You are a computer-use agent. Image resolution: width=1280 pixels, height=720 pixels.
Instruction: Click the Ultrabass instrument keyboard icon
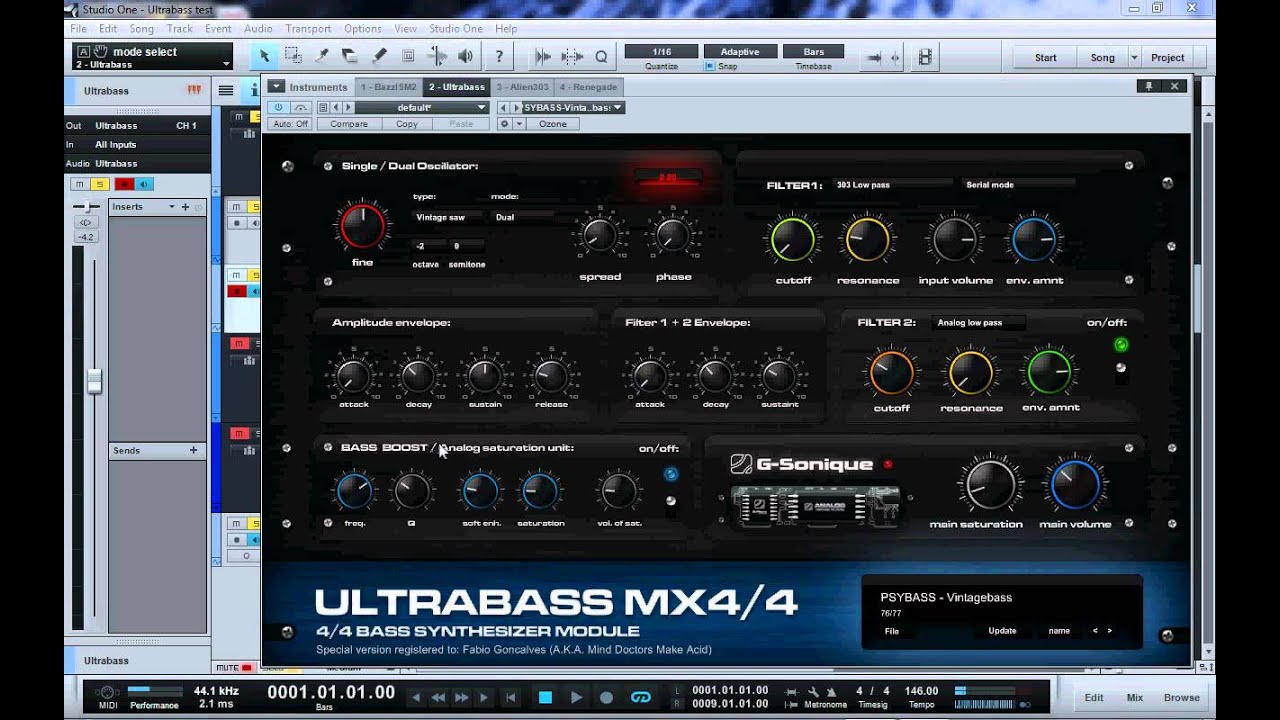(x=194, y=90)
